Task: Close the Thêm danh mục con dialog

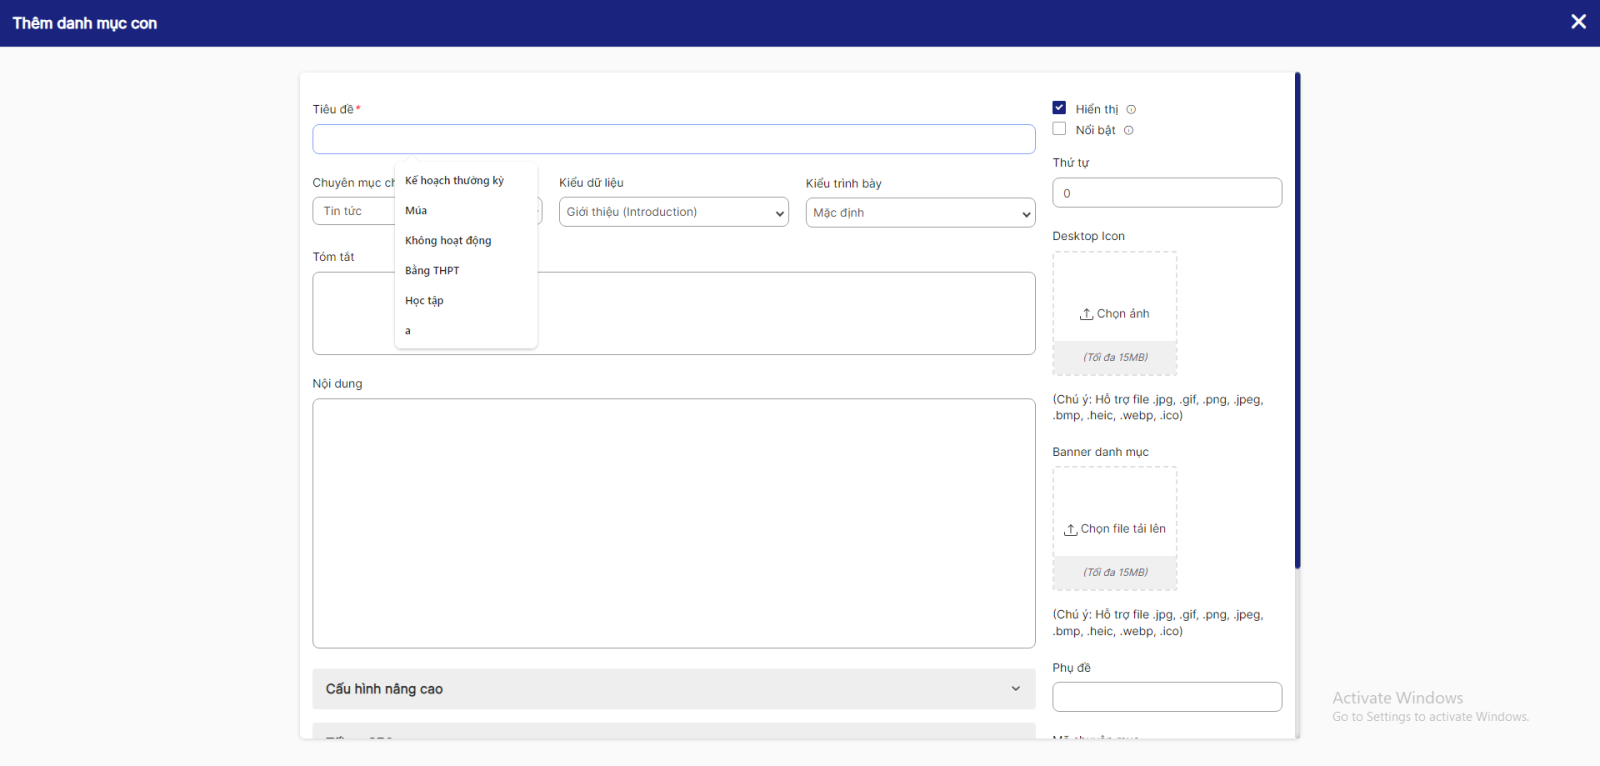Action: click(x=1578, y=22)
